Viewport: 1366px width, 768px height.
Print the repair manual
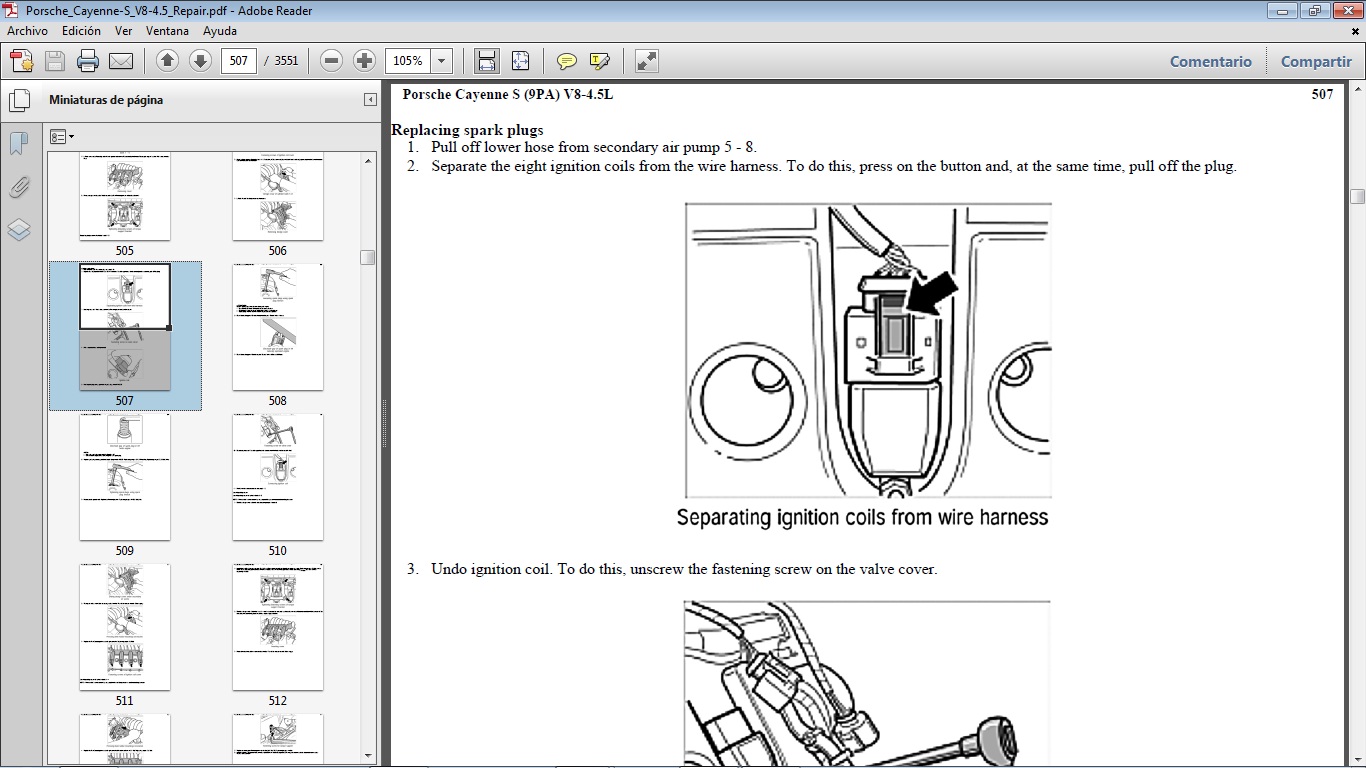[88, 61]
